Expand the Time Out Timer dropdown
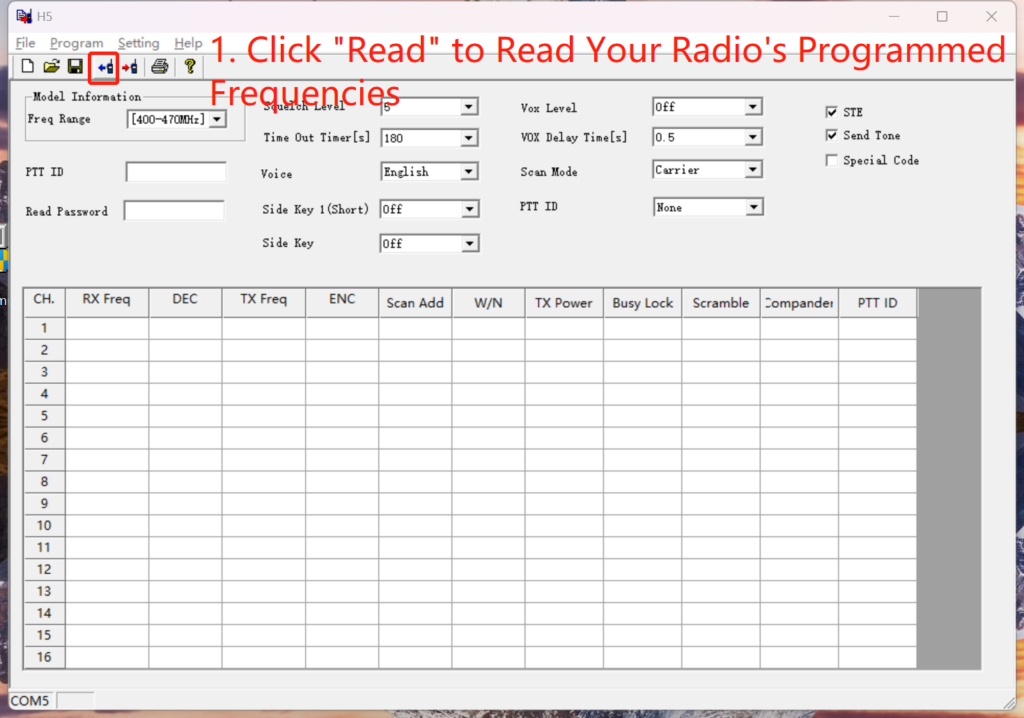 (468, 138)
